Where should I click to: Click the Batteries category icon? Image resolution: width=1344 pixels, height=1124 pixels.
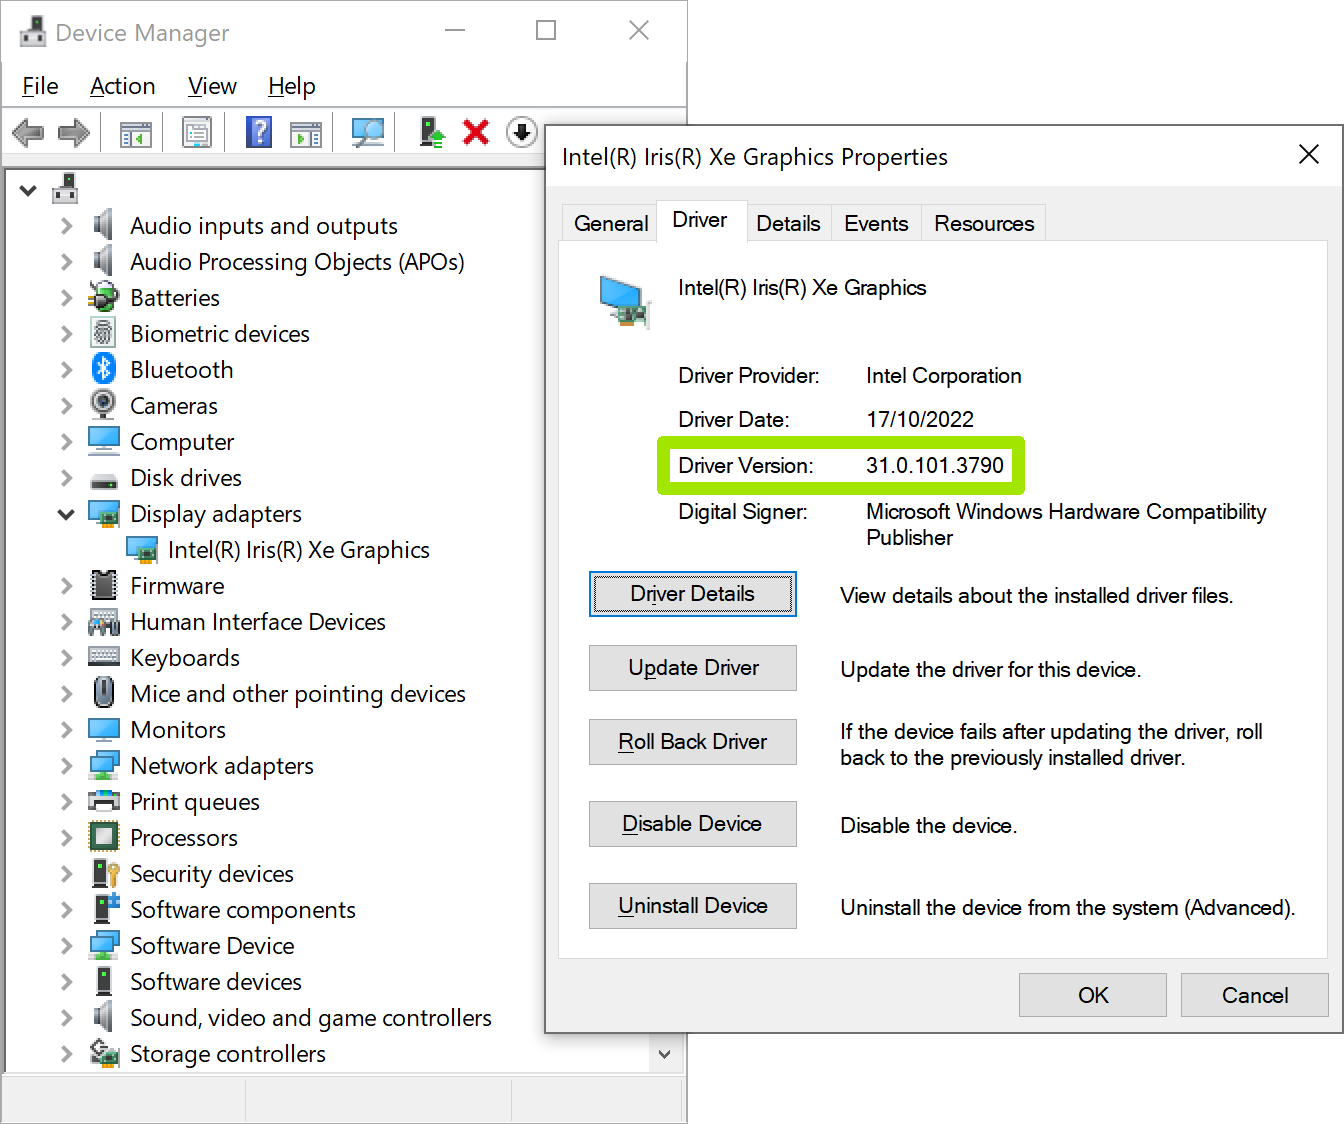click(x=103, y=297)
